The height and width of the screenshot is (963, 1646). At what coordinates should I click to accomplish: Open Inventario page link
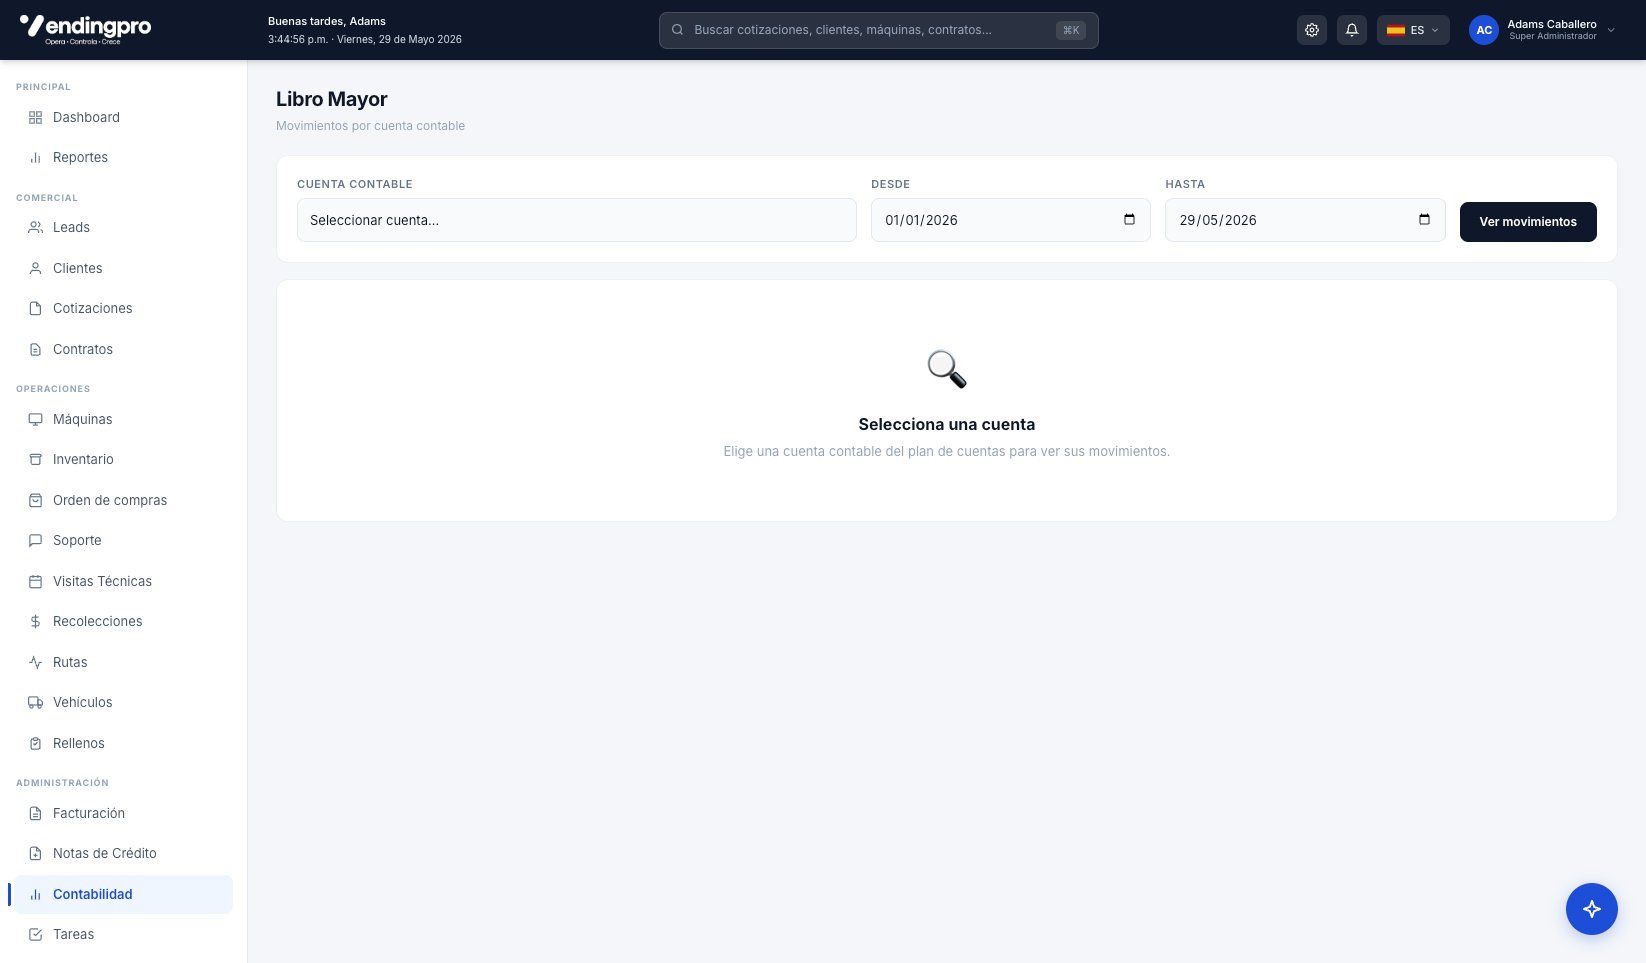(122, 460)
